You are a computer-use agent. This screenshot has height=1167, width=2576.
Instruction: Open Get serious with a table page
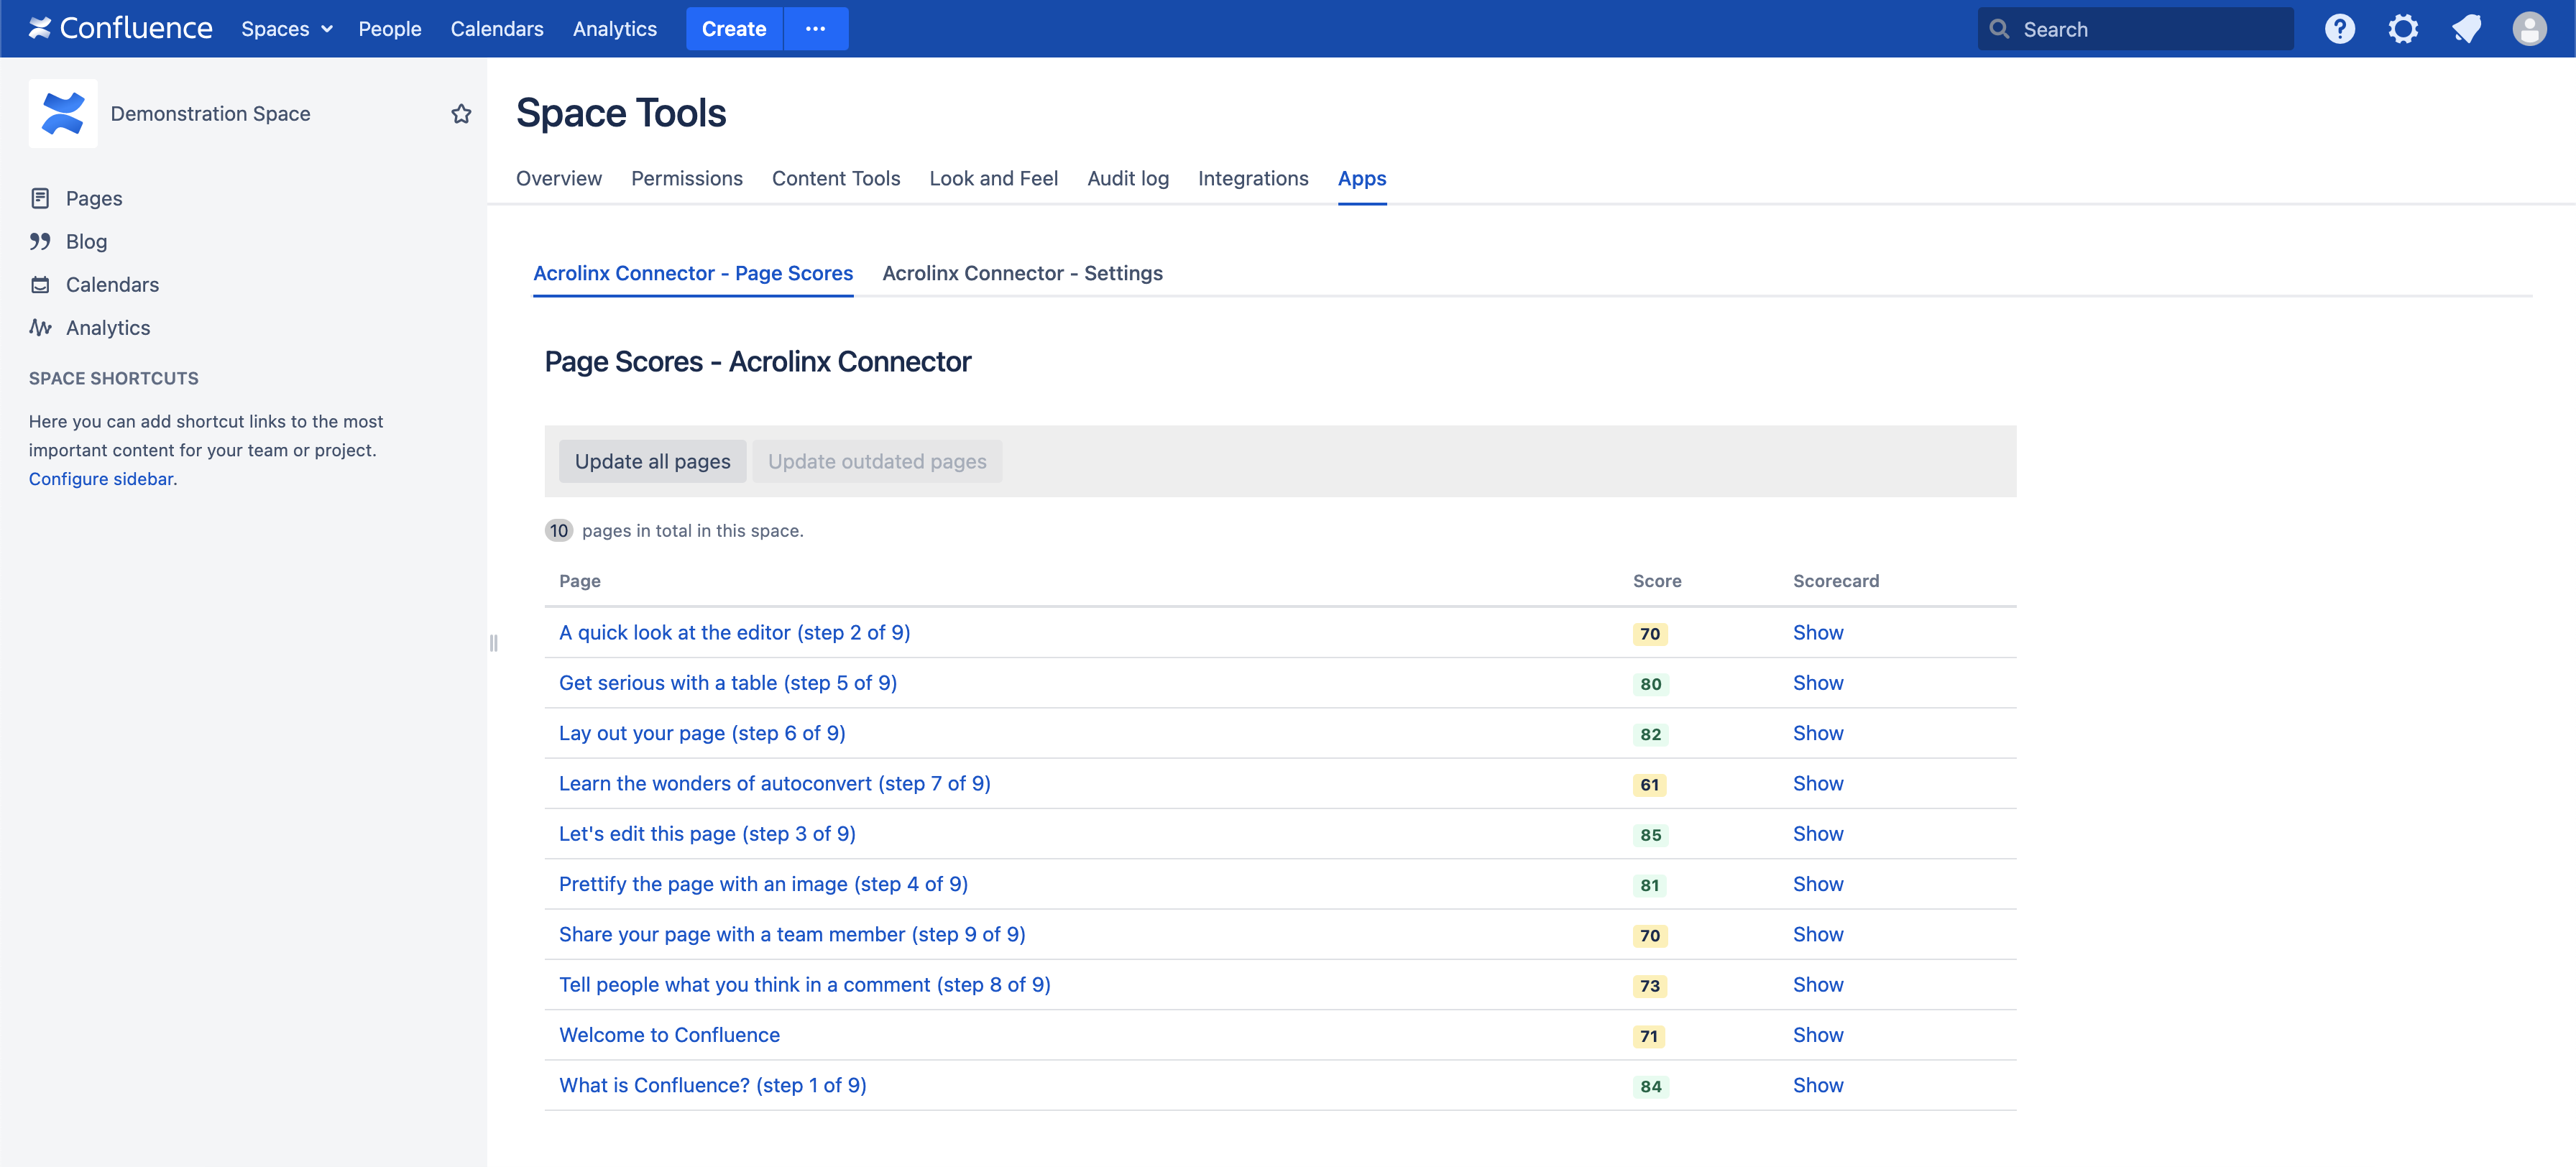(728, 683)
